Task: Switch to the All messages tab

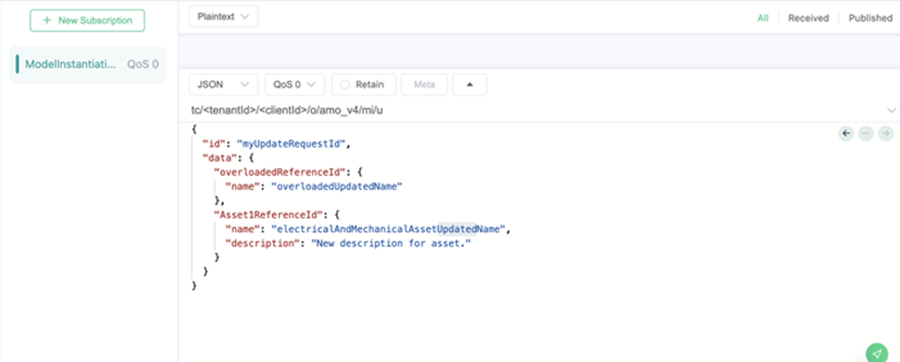Action: point(762,18)
